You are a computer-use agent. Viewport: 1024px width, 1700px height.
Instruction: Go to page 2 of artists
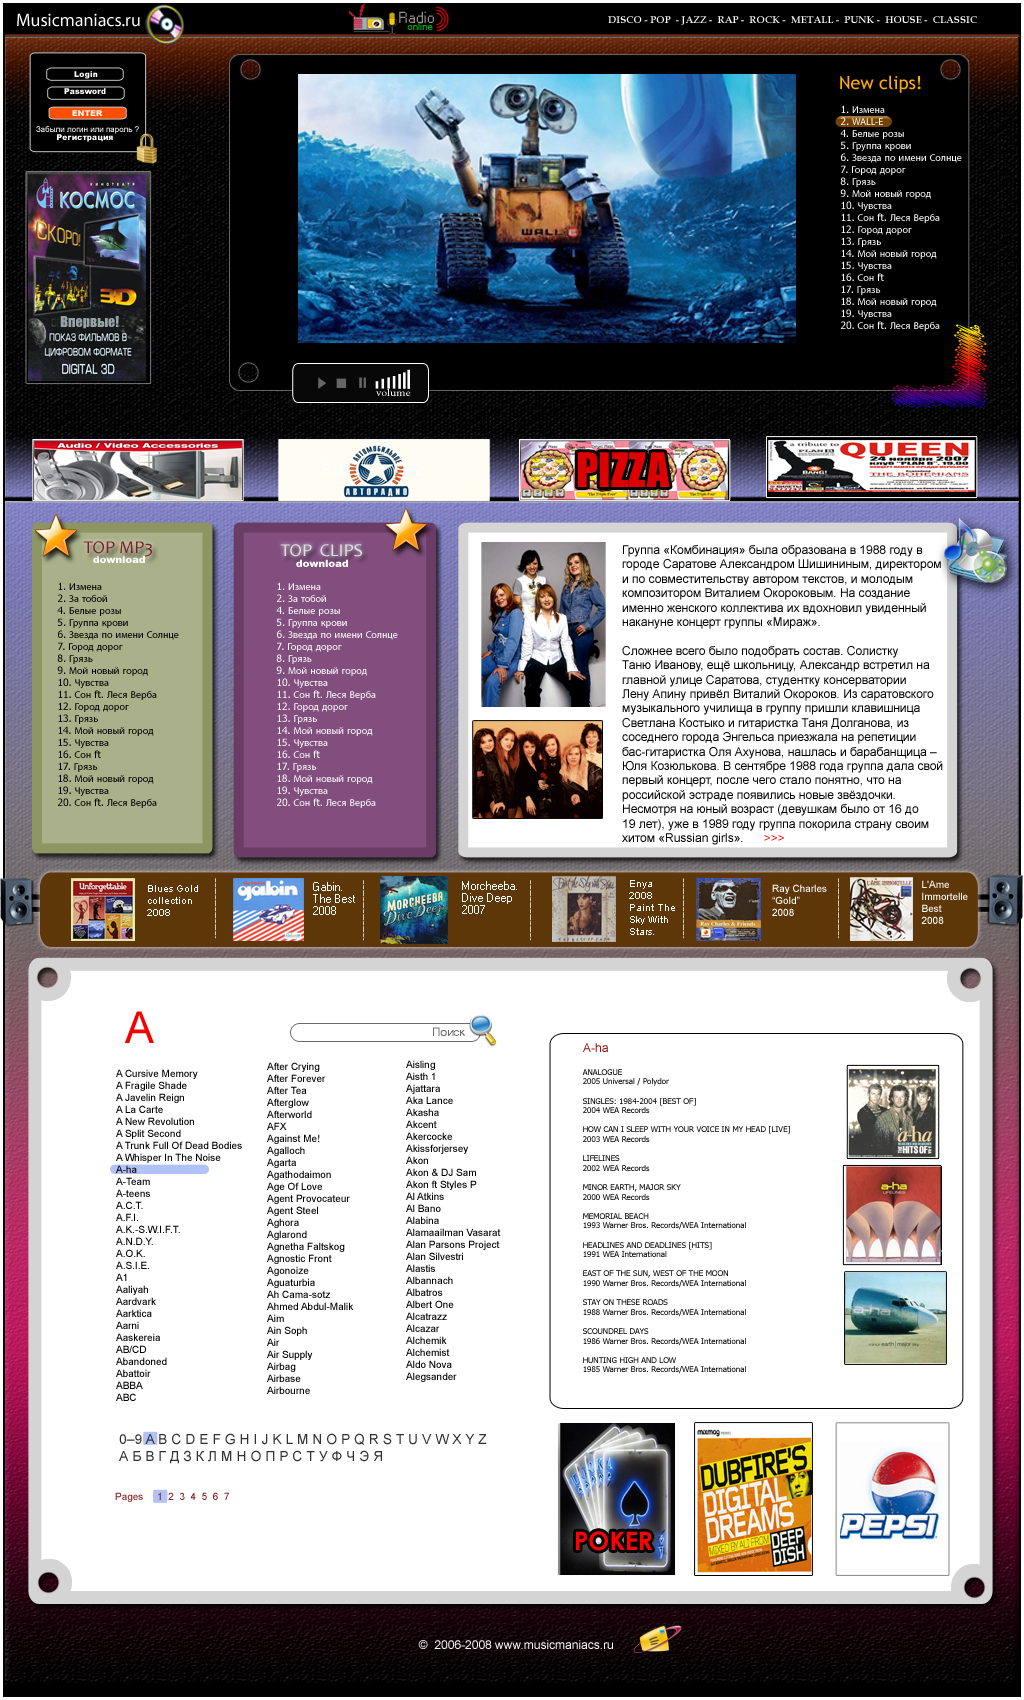171,1497
